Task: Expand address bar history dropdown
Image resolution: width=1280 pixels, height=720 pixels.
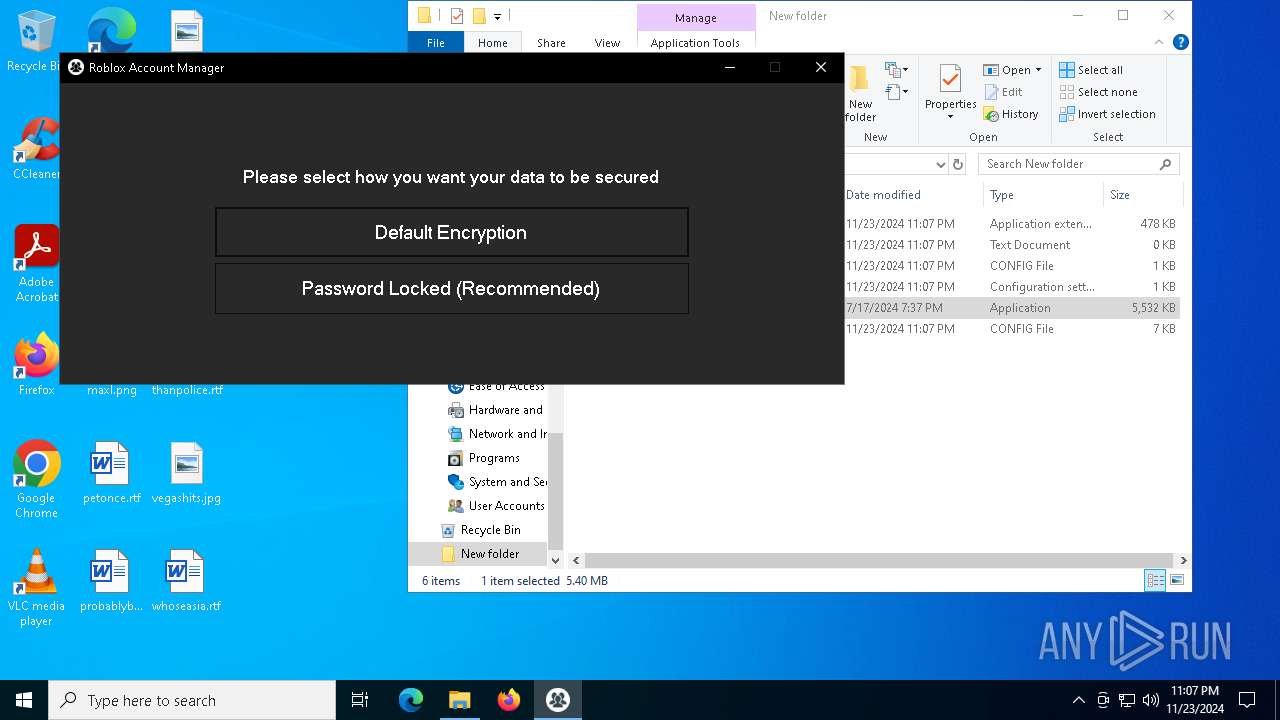Action: (940, 164)
